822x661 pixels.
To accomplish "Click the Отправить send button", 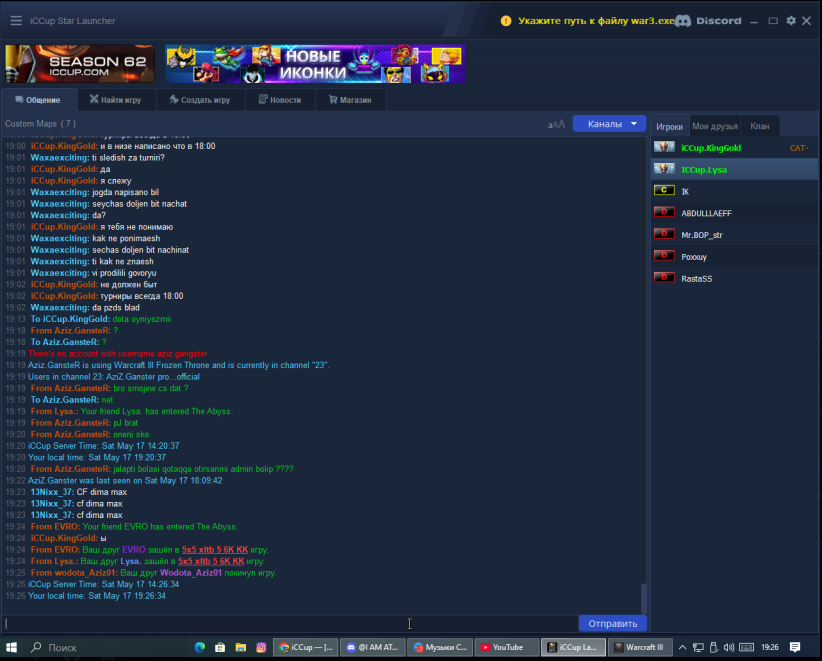I will pyautogui.click(x=612, y=623).
